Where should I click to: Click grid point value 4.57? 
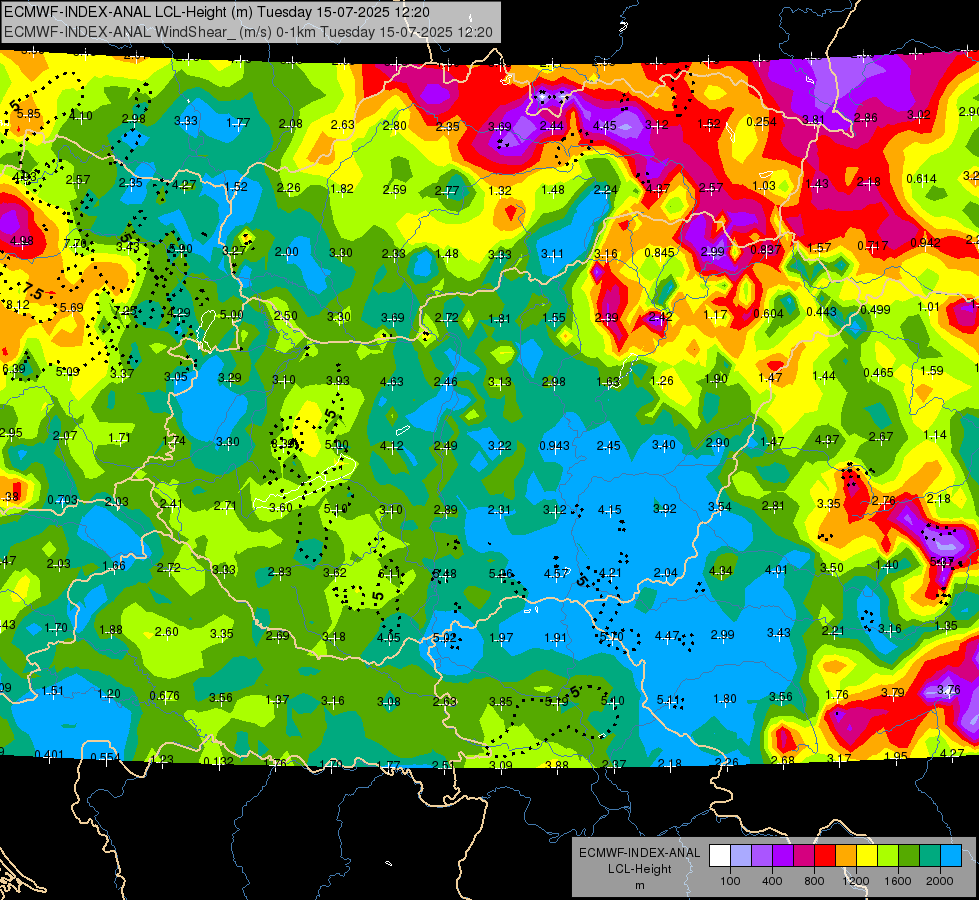point(556,573)
